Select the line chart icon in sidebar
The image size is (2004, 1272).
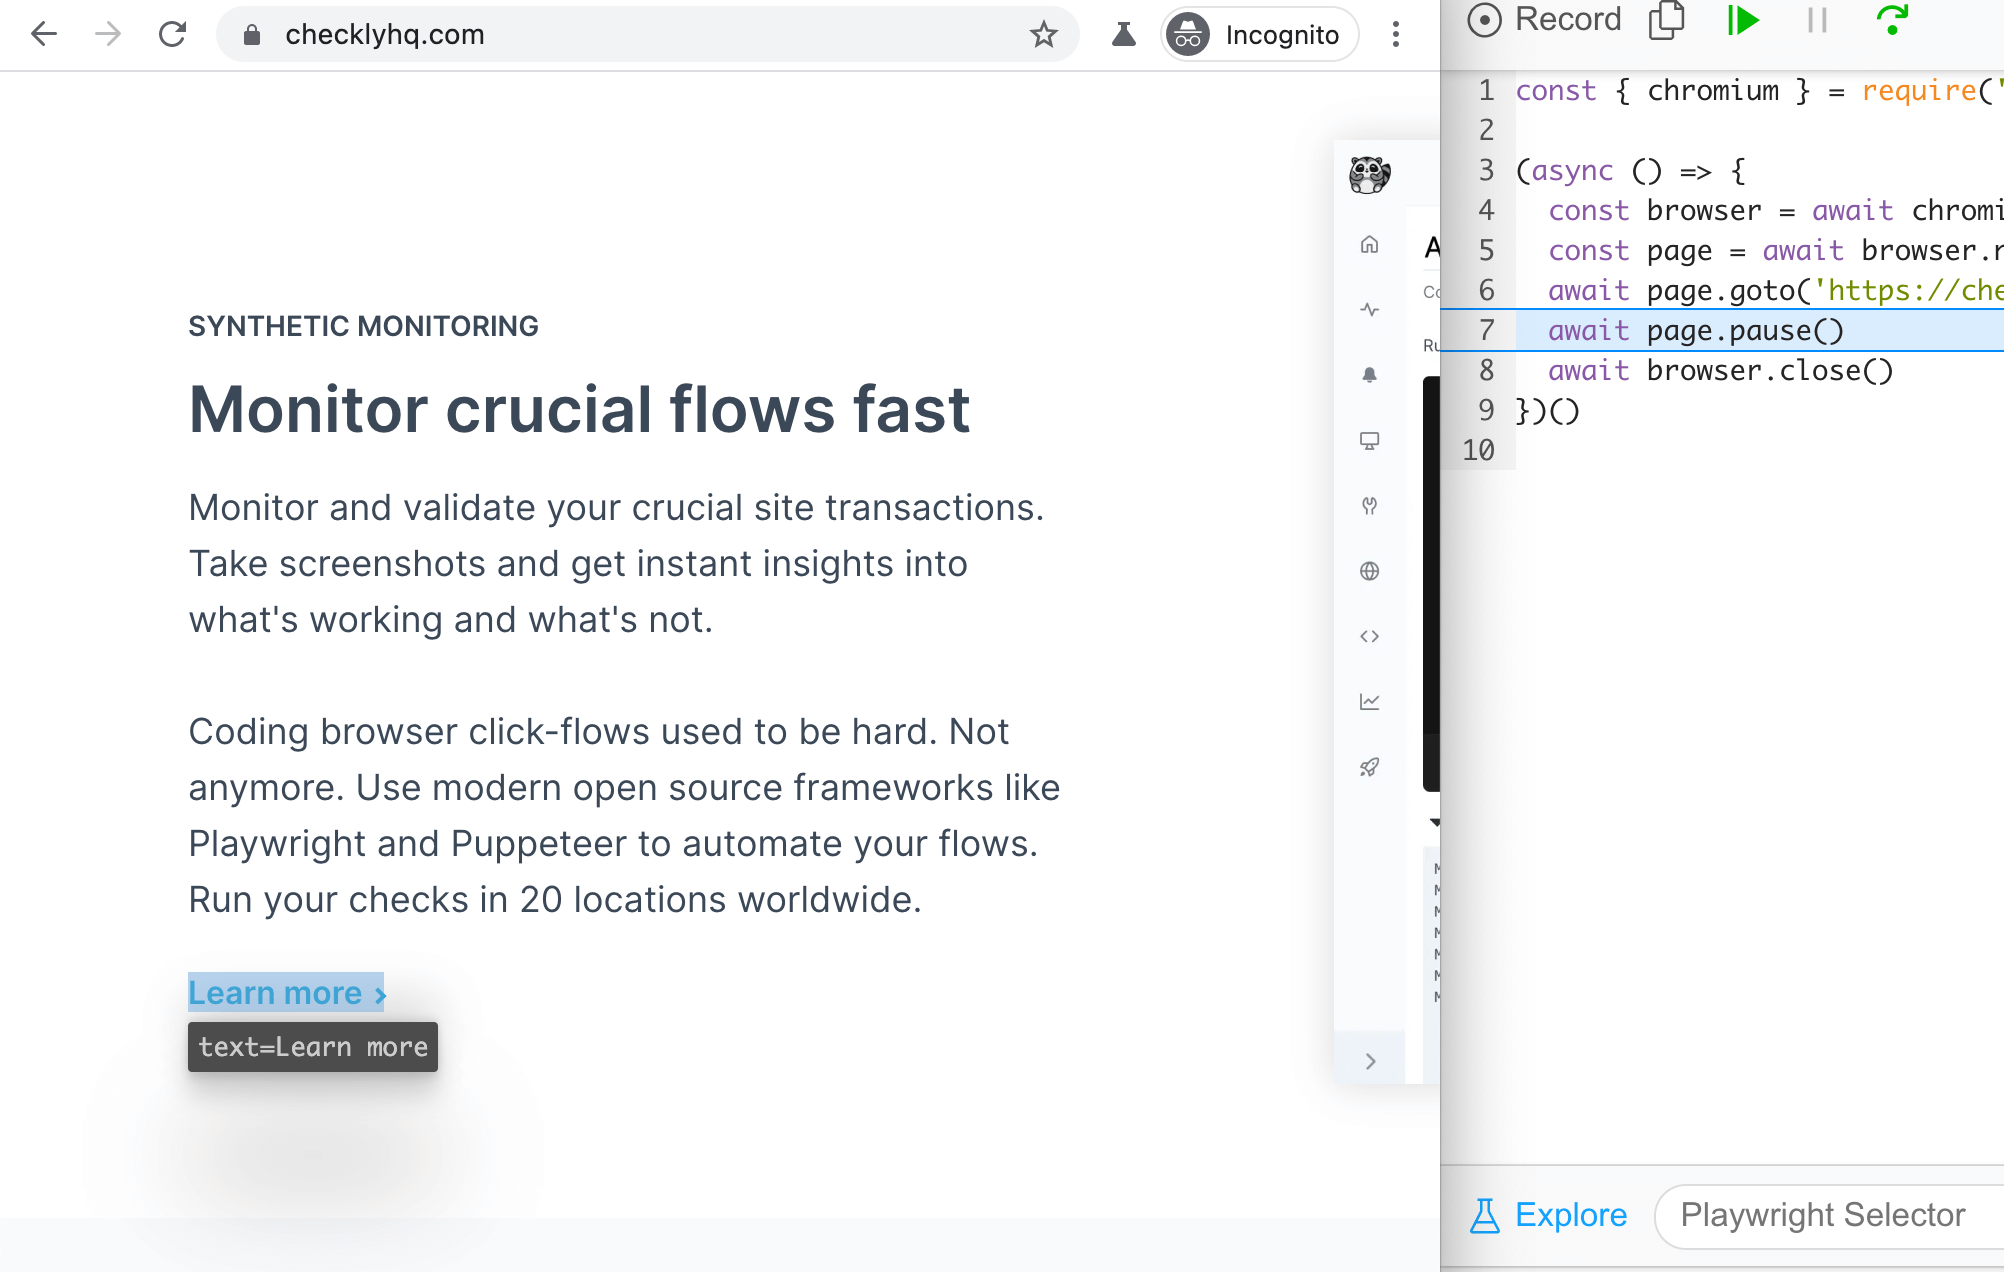click(x=1369, y=702)
